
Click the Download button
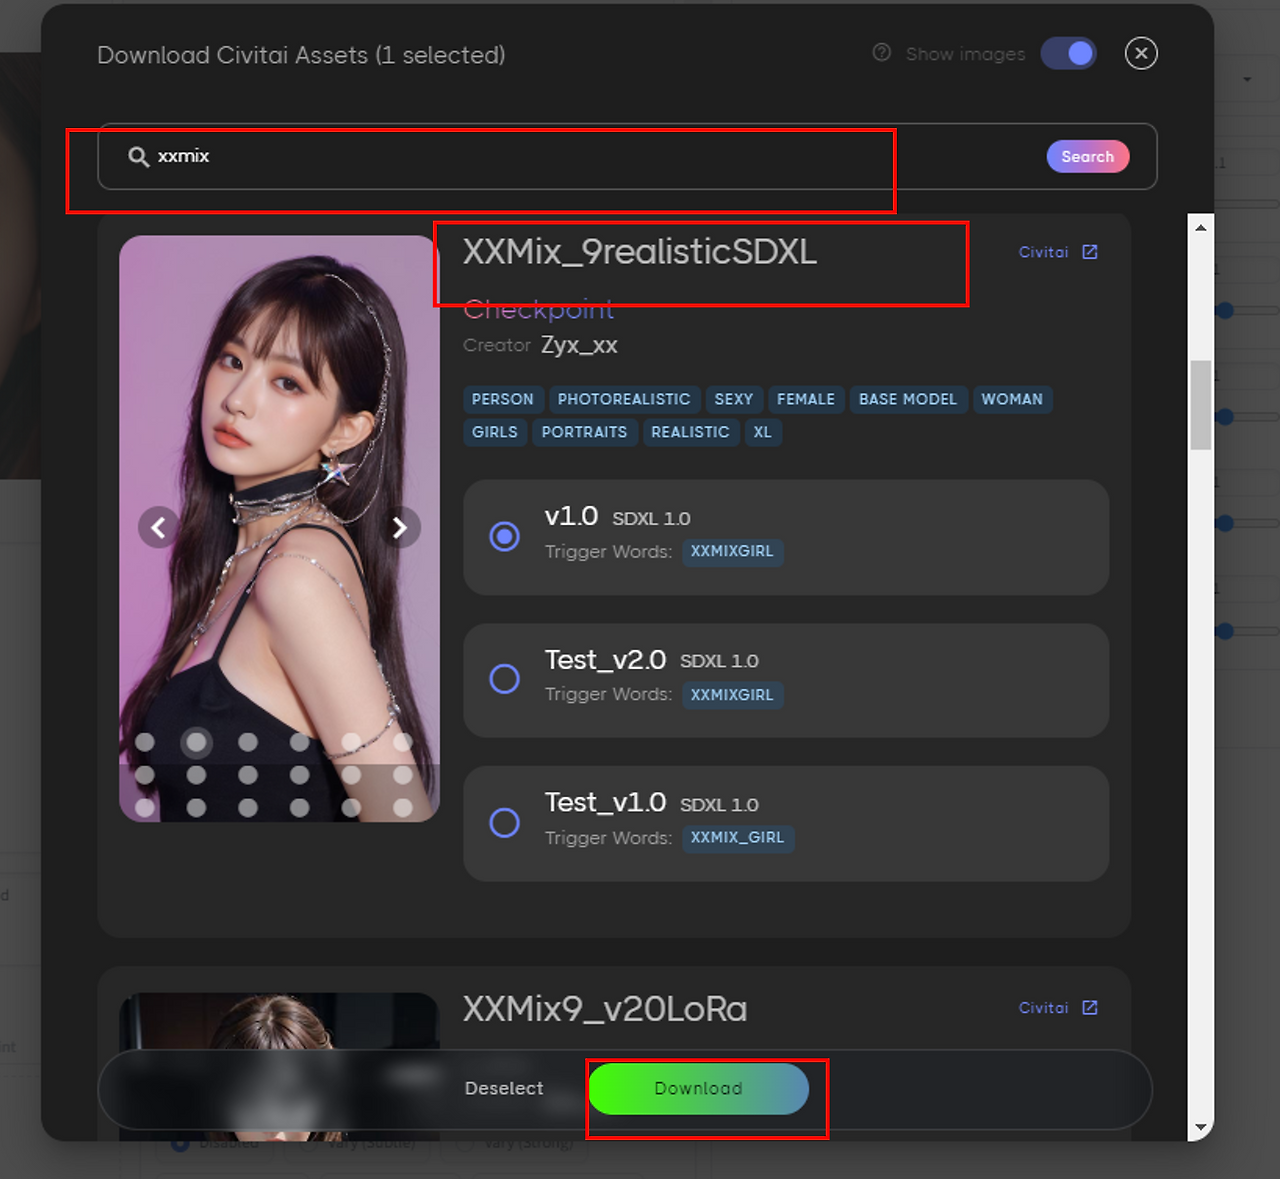point(699,1088)
